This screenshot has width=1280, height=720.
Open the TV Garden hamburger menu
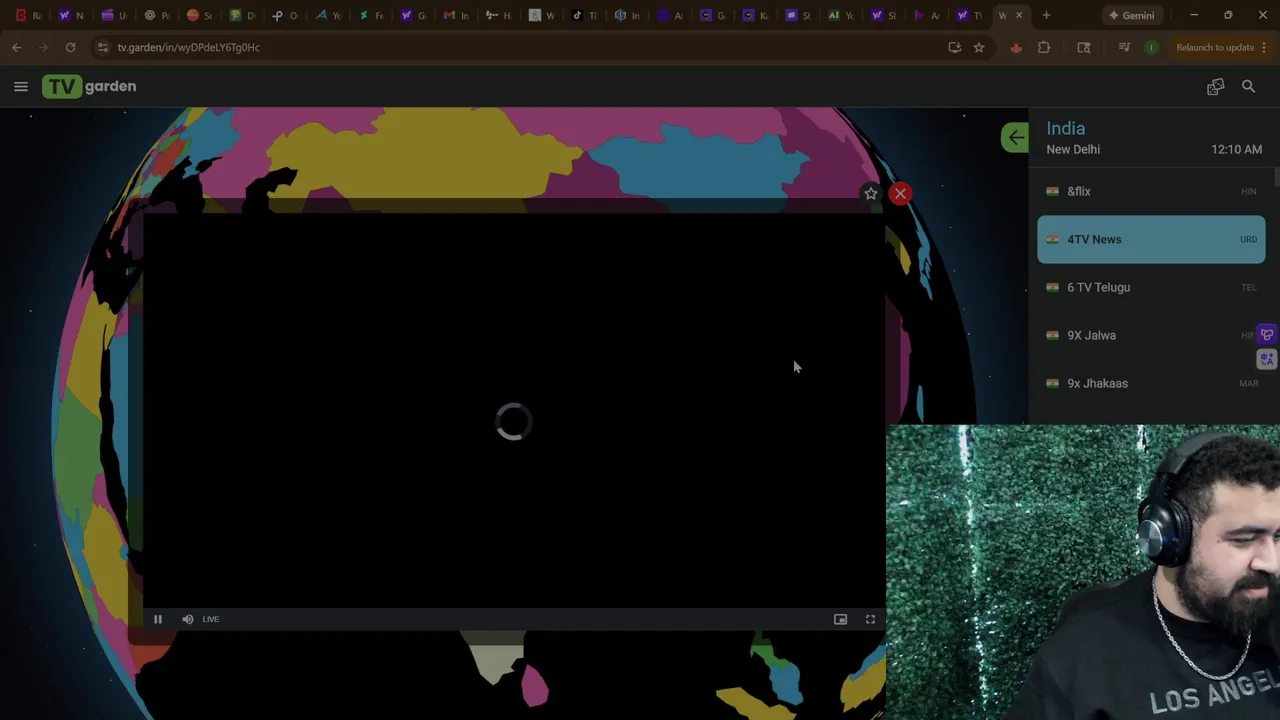(x=20, y=87)
